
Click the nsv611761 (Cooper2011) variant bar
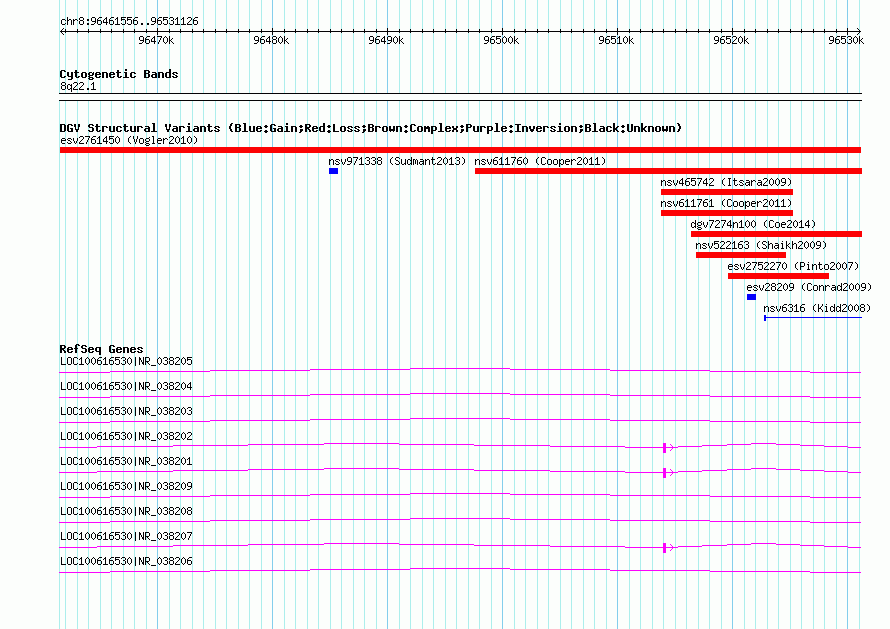click(727, 213)
